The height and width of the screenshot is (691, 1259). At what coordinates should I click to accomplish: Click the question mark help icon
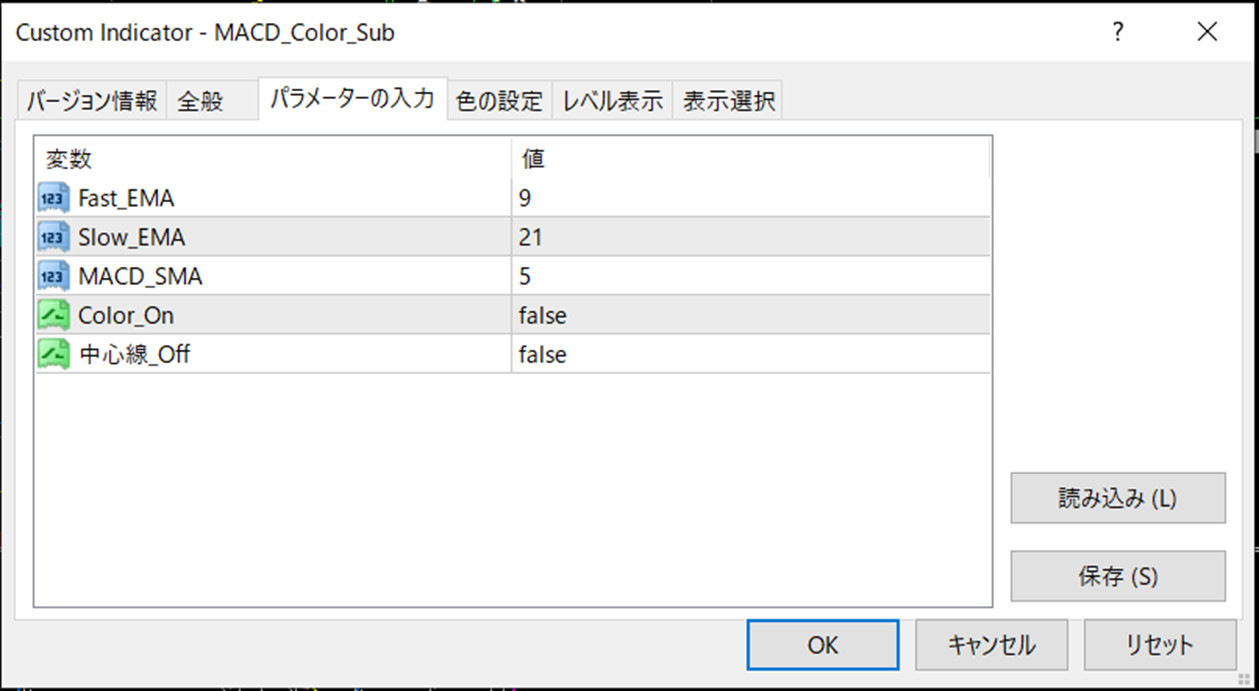1118,32
